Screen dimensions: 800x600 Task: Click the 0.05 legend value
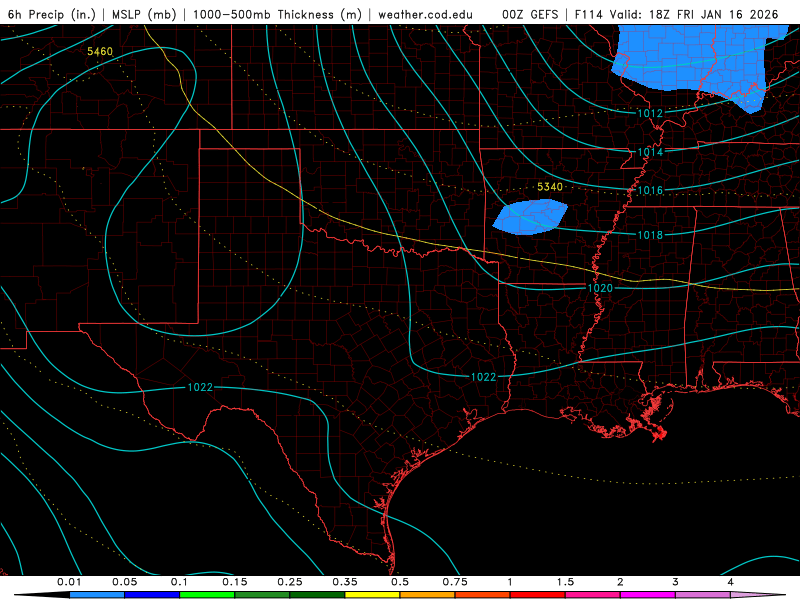[124, 582]
